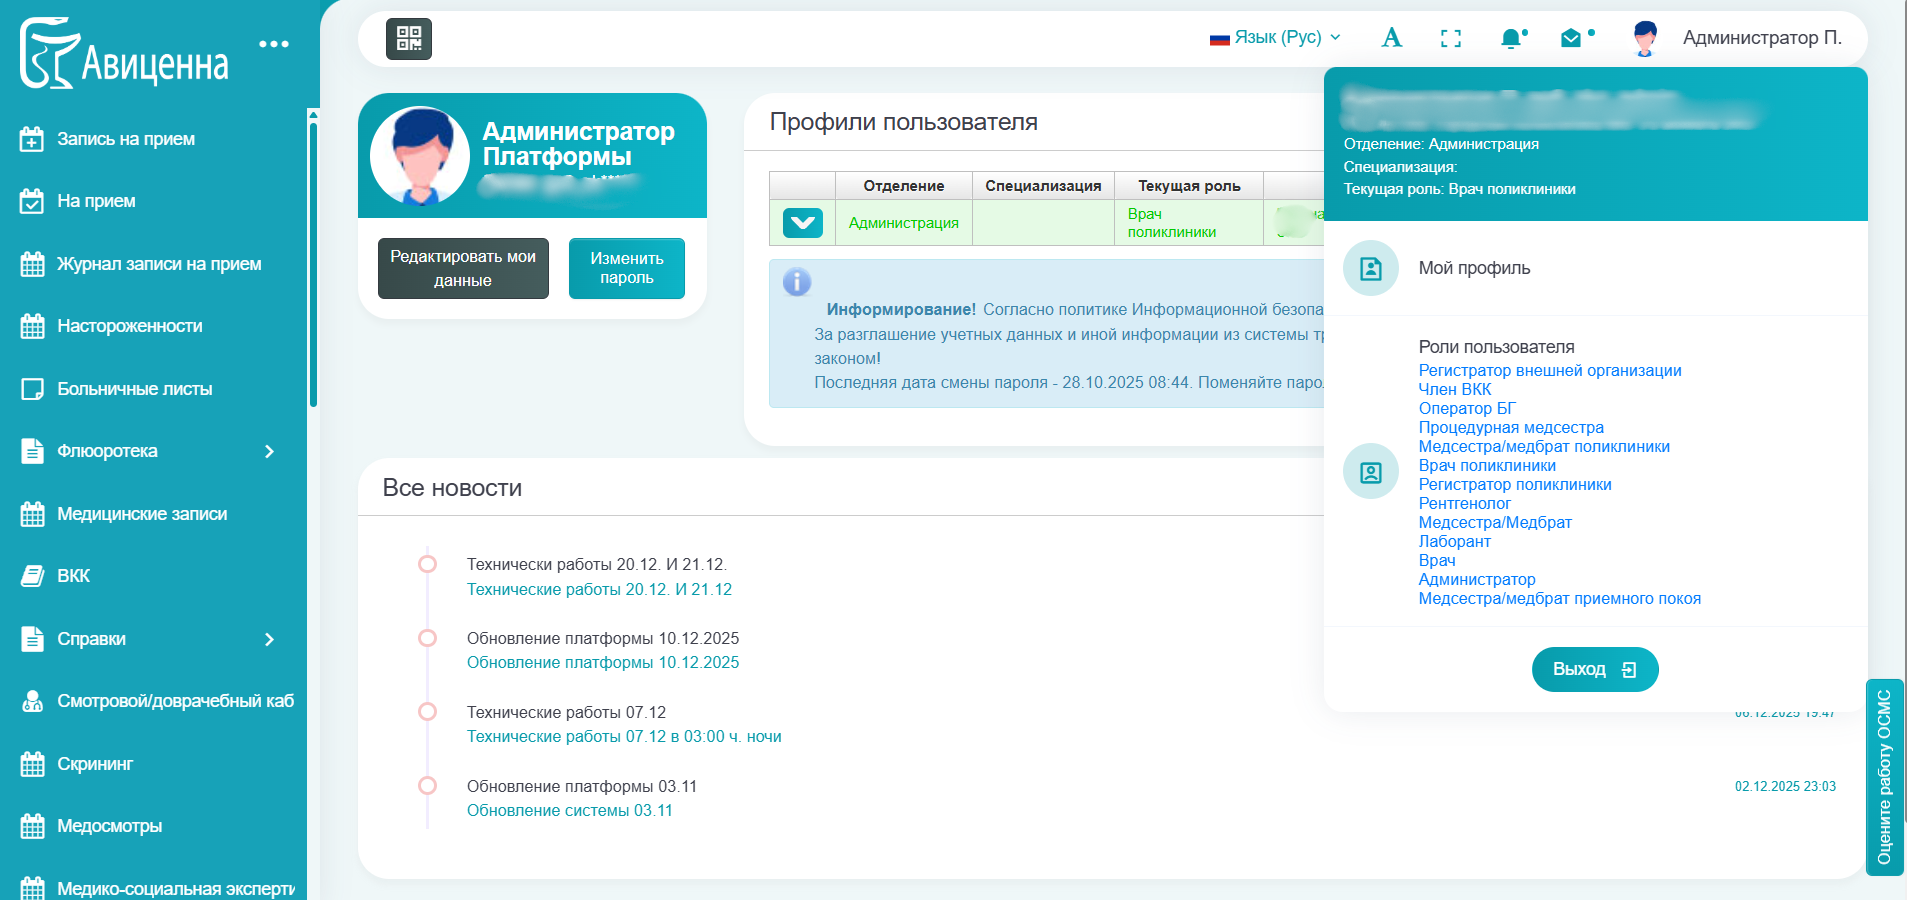Click the QR code icon in header
Viewport: 1907px width, 900px height.
tap(408, 39)
